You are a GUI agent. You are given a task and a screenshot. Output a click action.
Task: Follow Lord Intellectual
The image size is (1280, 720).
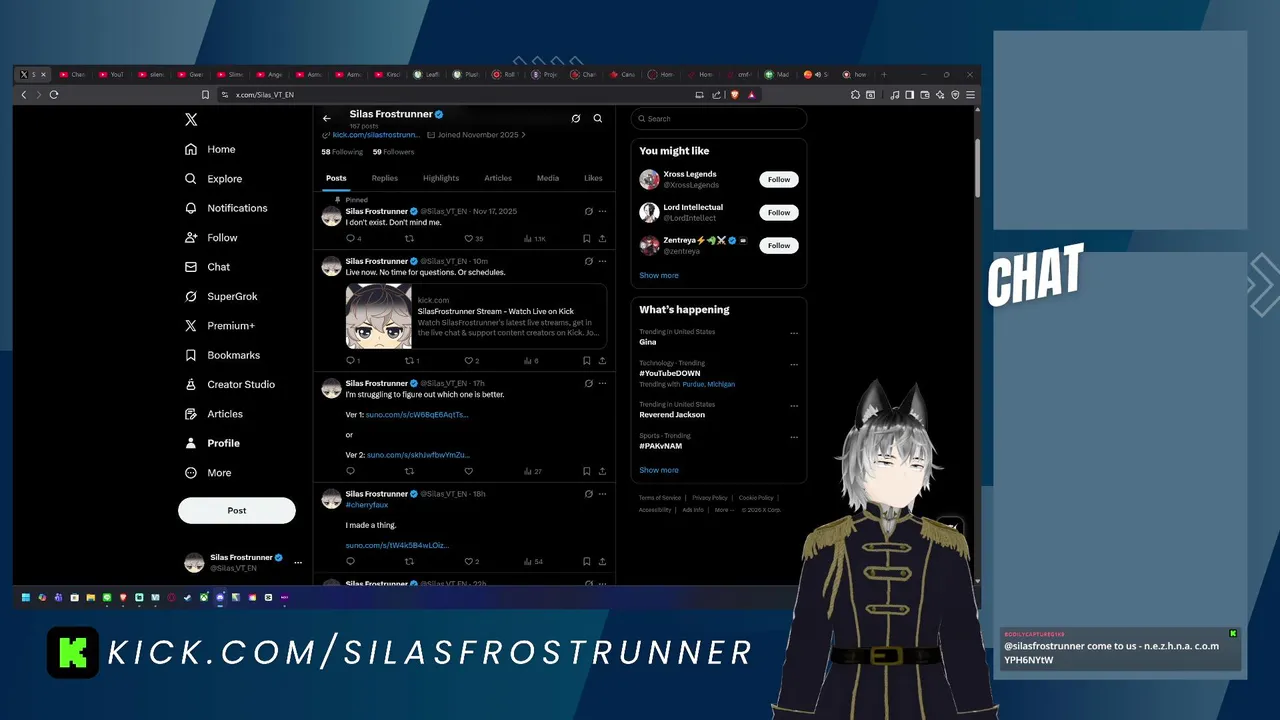pyautogui.click(x=779, y=213)
